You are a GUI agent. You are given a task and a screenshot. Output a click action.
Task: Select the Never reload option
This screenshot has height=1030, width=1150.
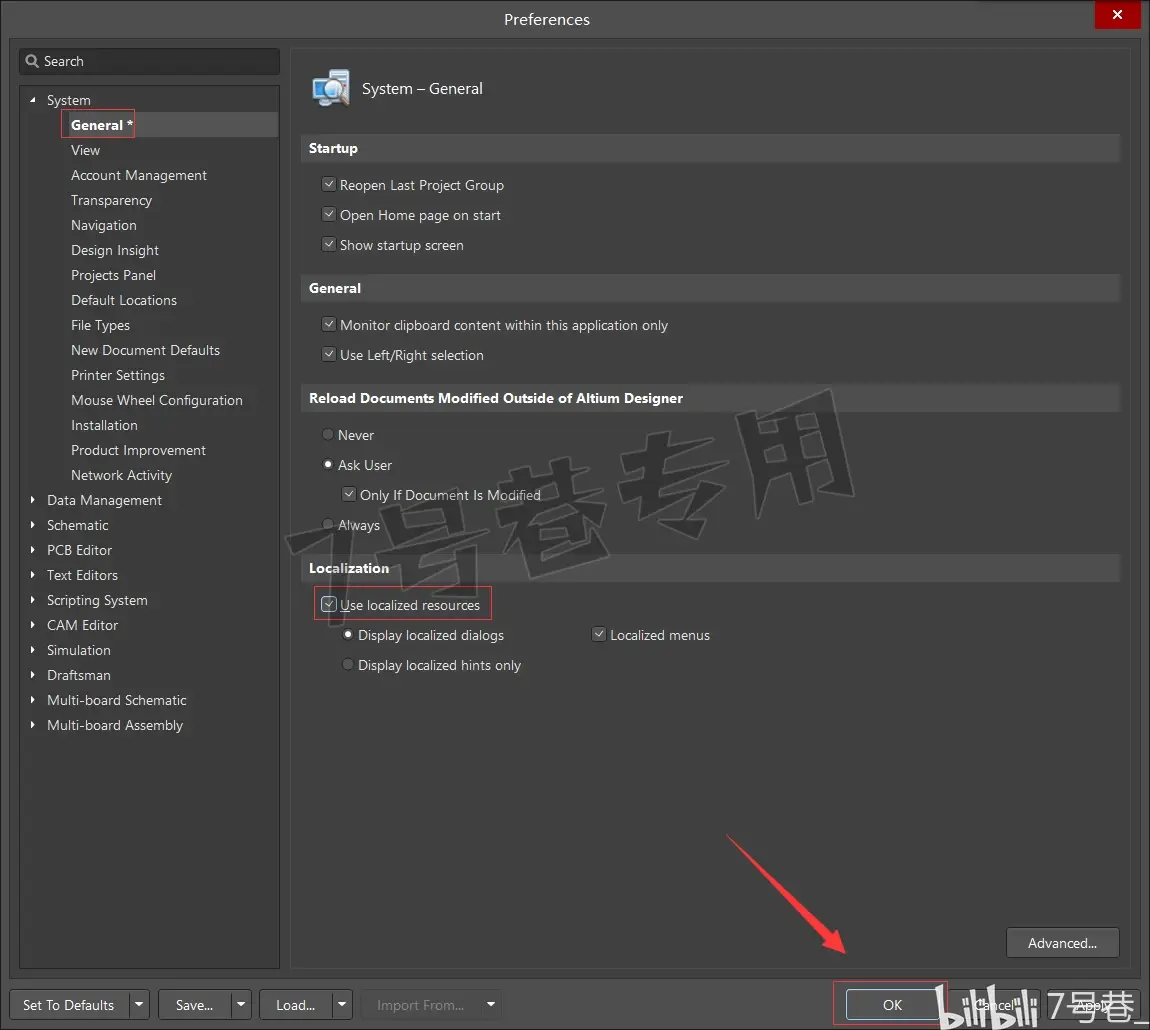click(328, 435)
